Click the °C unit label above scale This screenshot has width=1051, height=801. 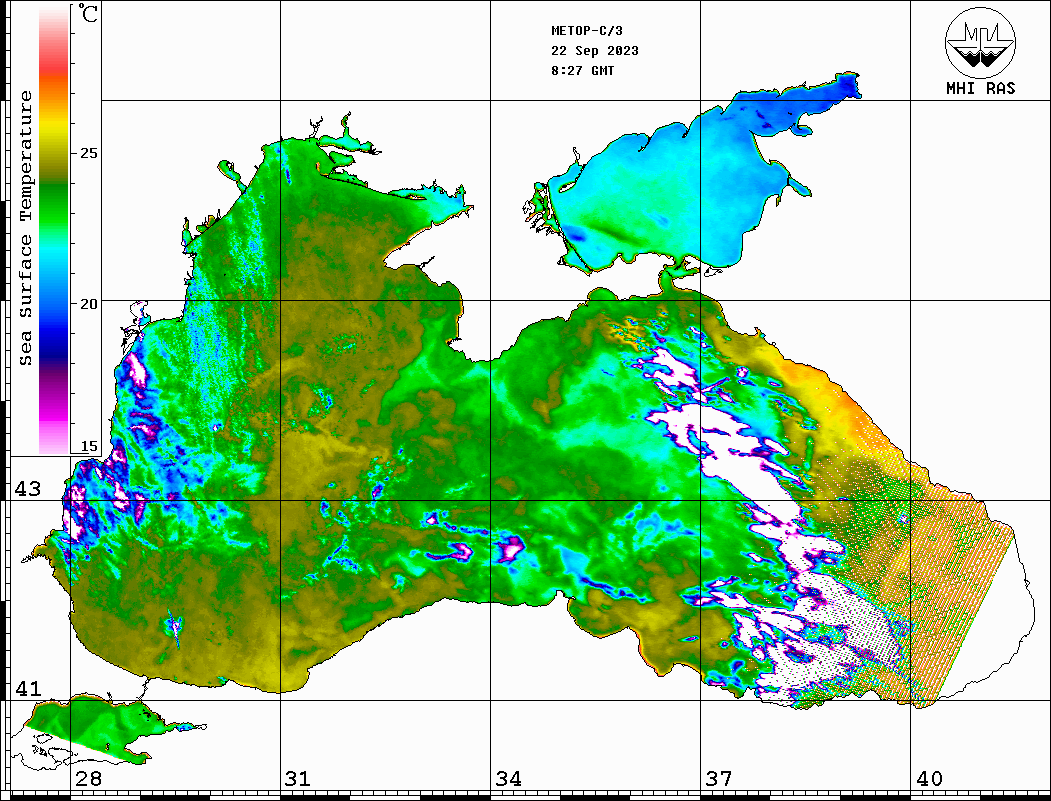click(x=89, y=15)
